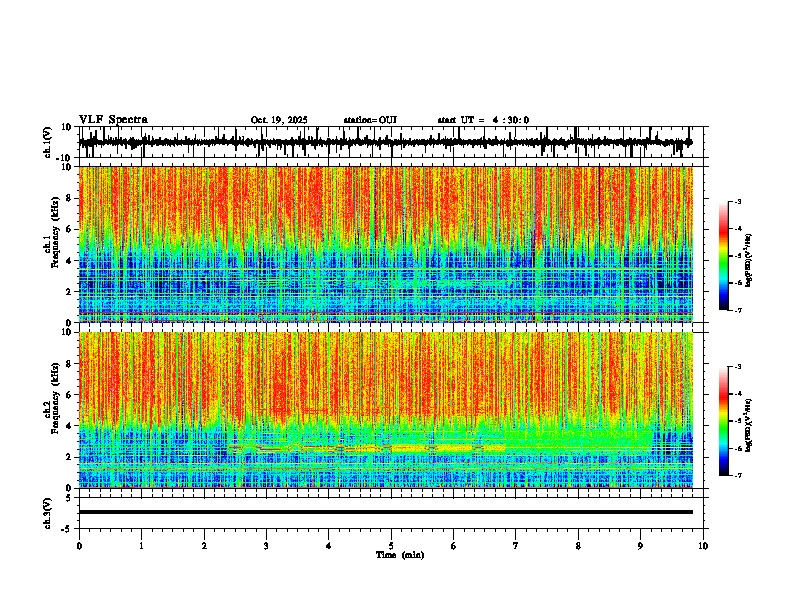Click the "-7" label of ch.1 color bar
The width and height of the screenshot is (792, 612).
(x=737, y=310)
